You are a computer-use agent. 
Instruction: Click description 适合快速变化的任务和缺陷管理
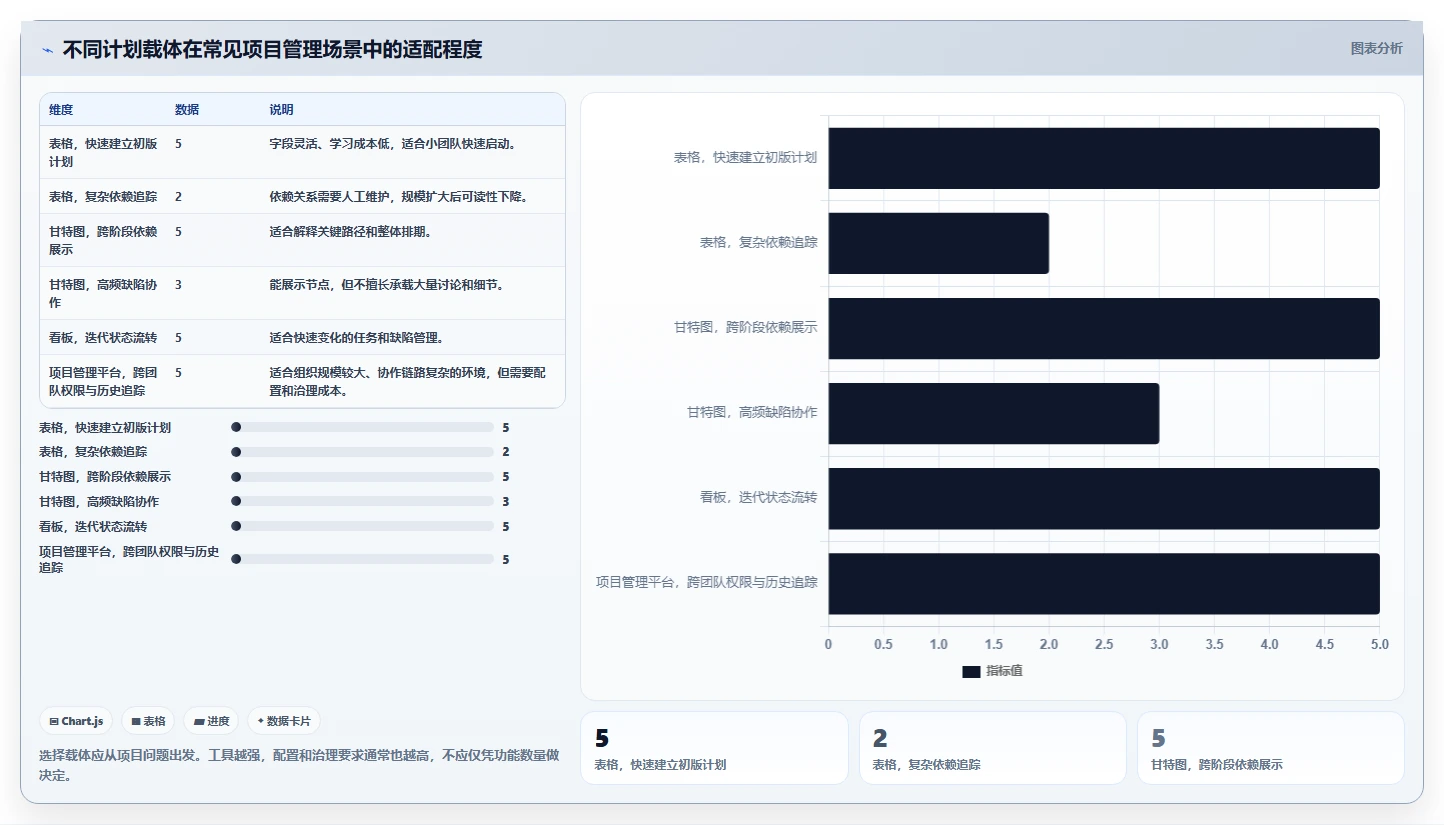(356, 337)
